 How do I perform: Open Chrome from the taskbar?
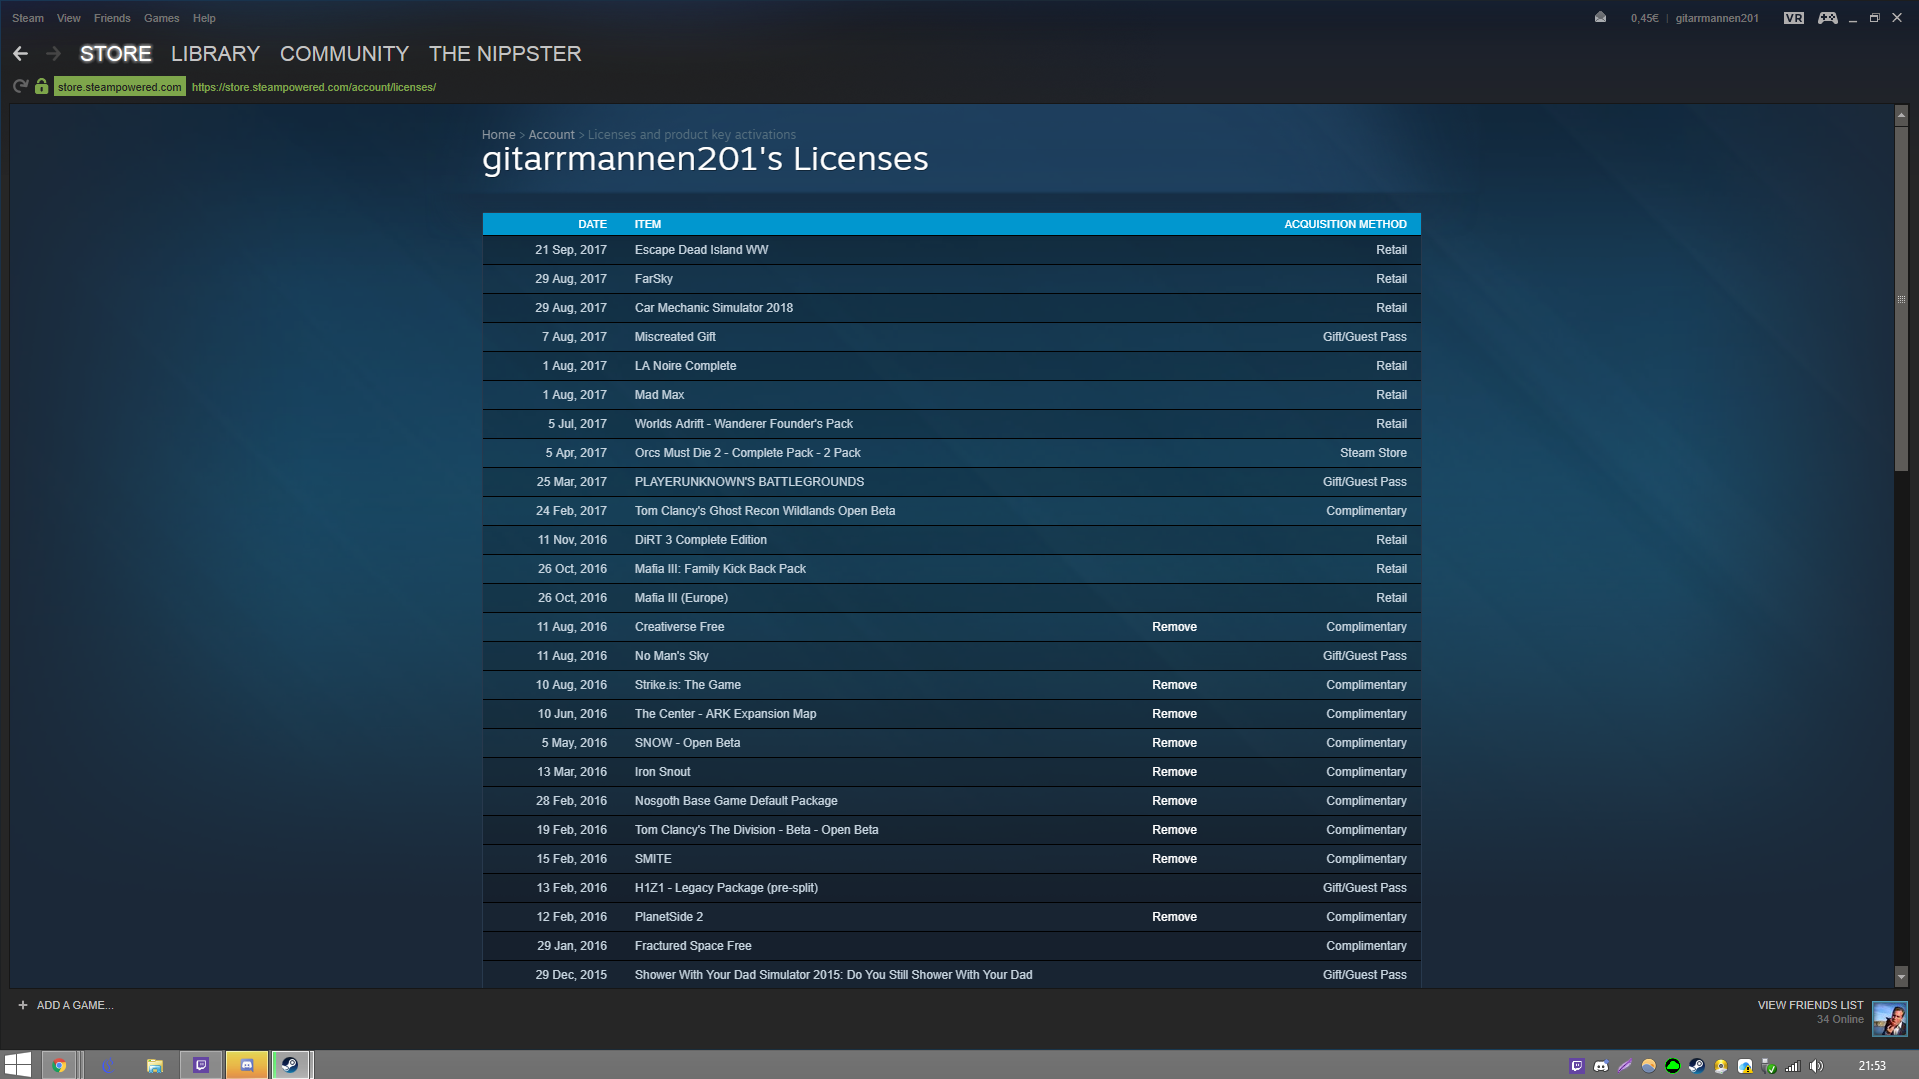click(59, 1065)
